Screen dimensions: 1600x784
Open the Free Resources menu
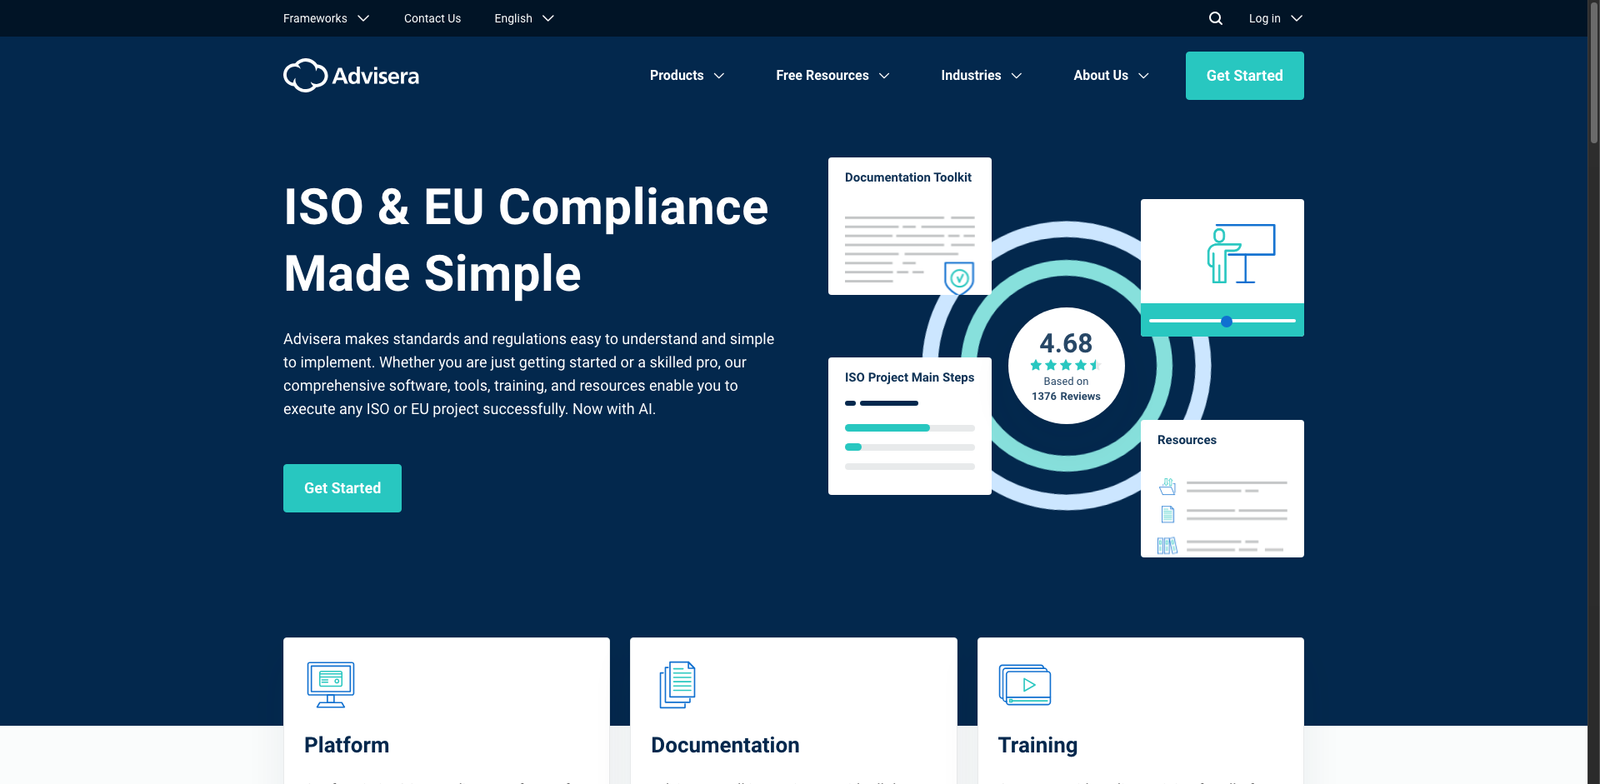pyautogui.click(x=832, y=75)
